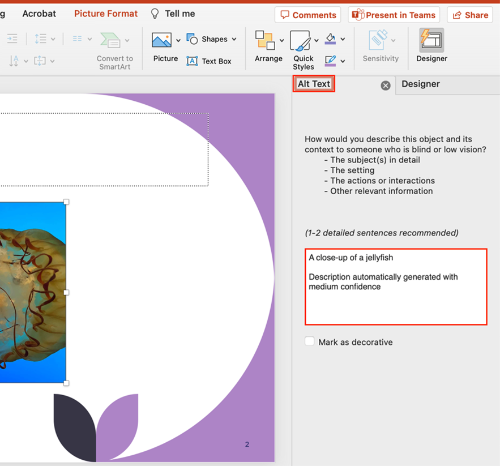Expand the Quick Styles dropdown arrow
This screenshot has height=466, width=500.
click(x=316, y=40)
